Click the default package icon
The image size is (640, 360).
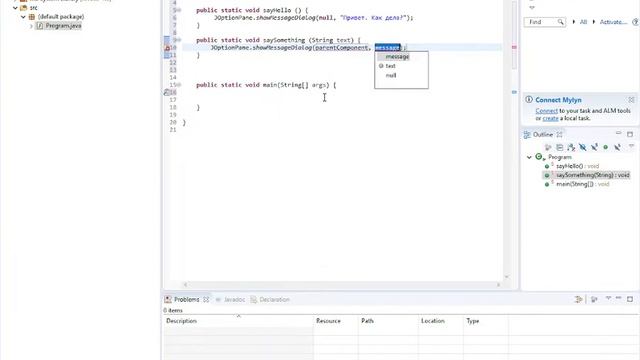(x=32, y=17)
